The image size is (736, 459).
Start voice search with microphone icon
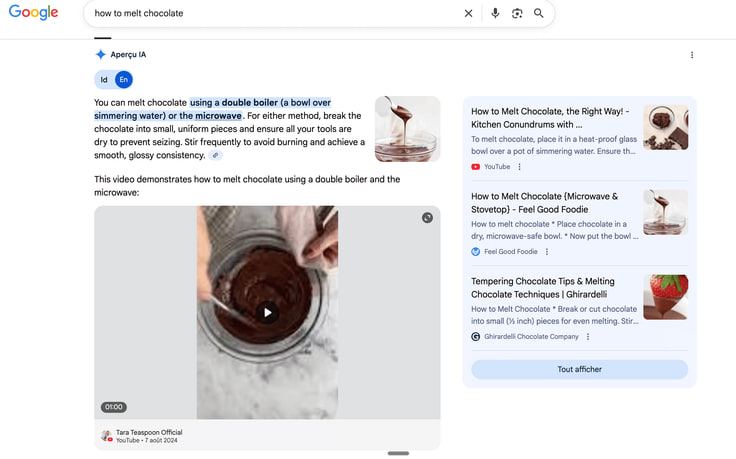point(495,14)
